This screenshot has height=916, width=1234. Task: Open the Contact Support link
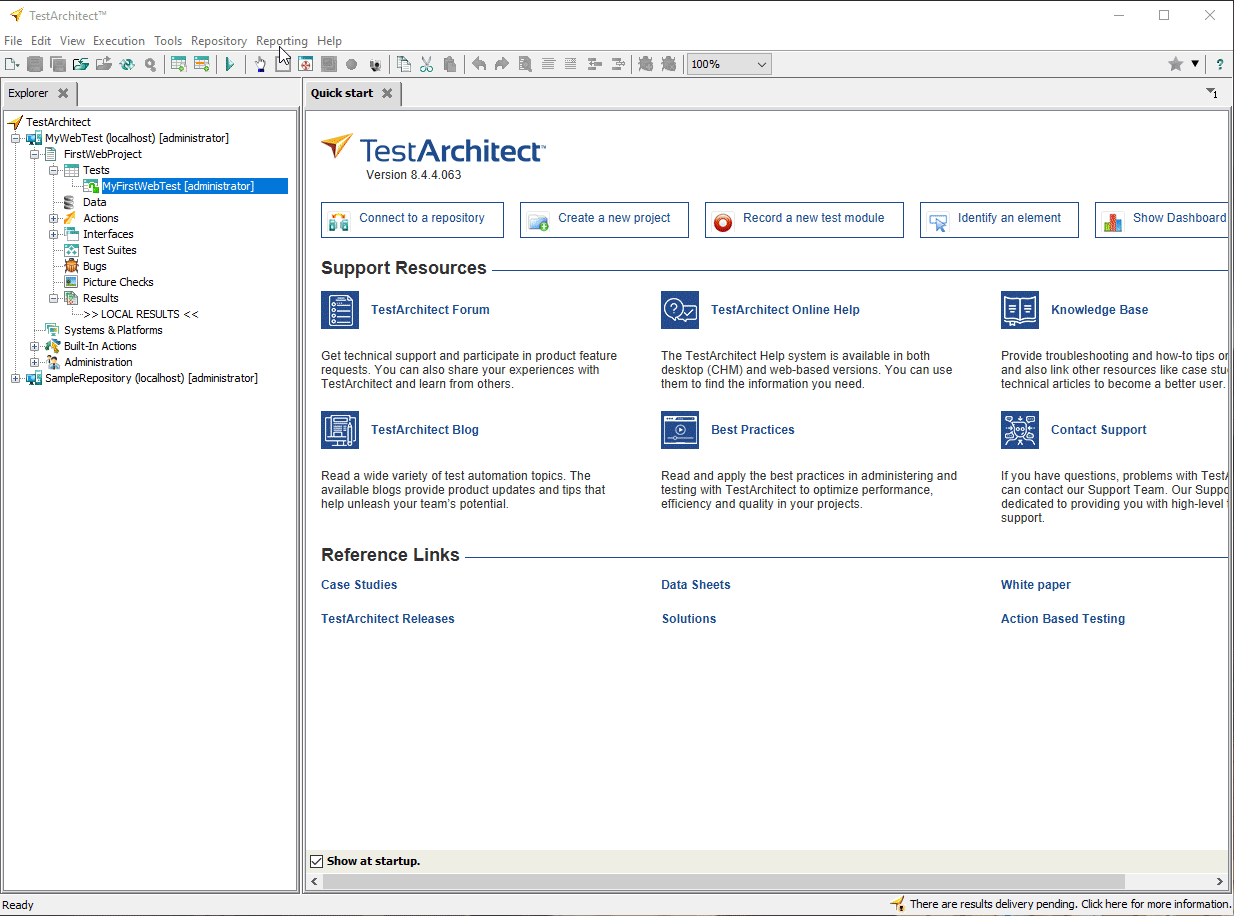point(1098,430)
